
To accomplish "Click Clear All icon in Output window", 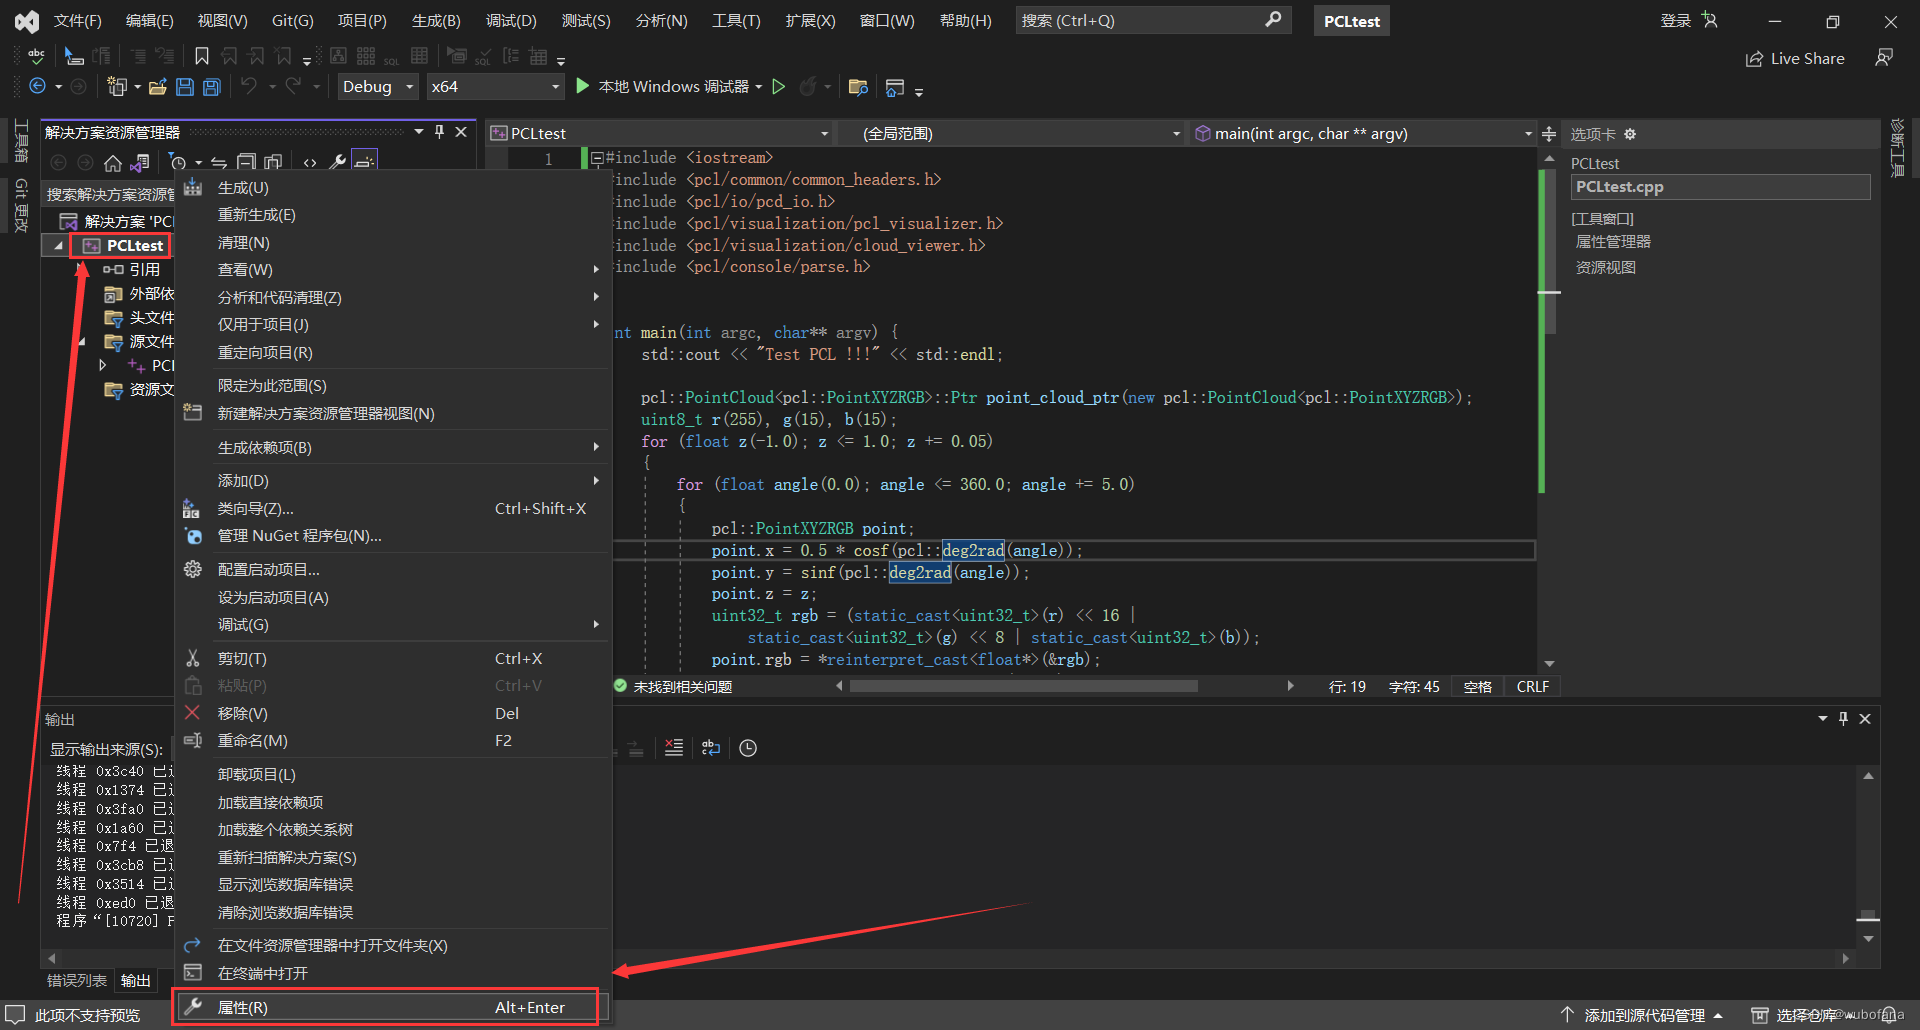I will pyautogui.click(x=674, y=748).
